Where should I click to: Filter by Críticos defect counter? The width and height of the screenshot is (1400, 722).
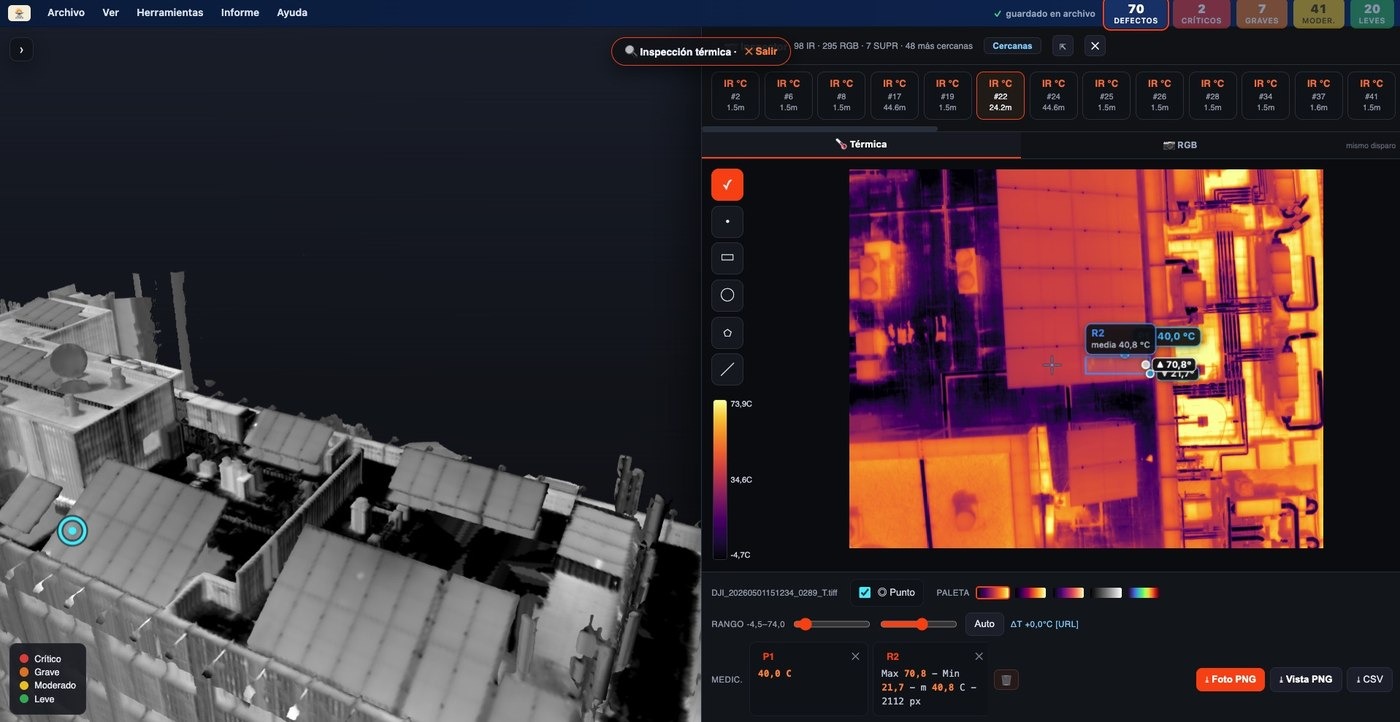point(1201,14)
